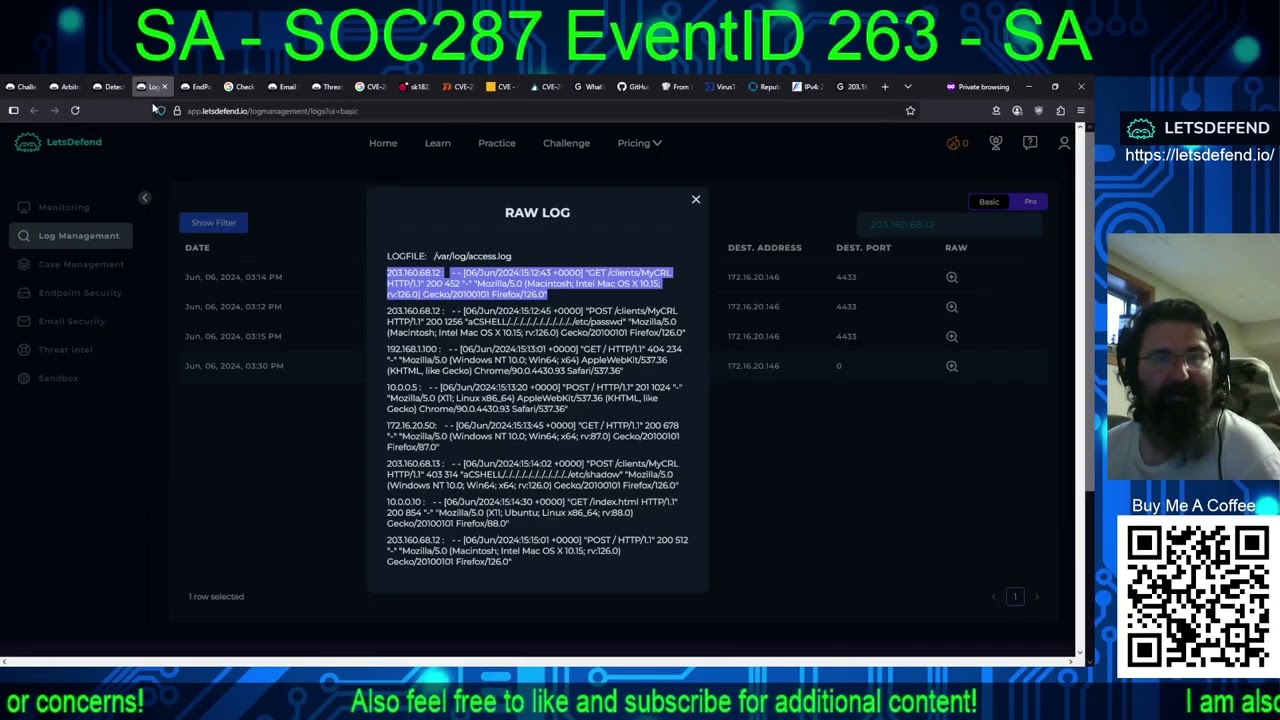Open raw log for 03:15 PM row
1280x720 pixels.
tap(952, 337)
